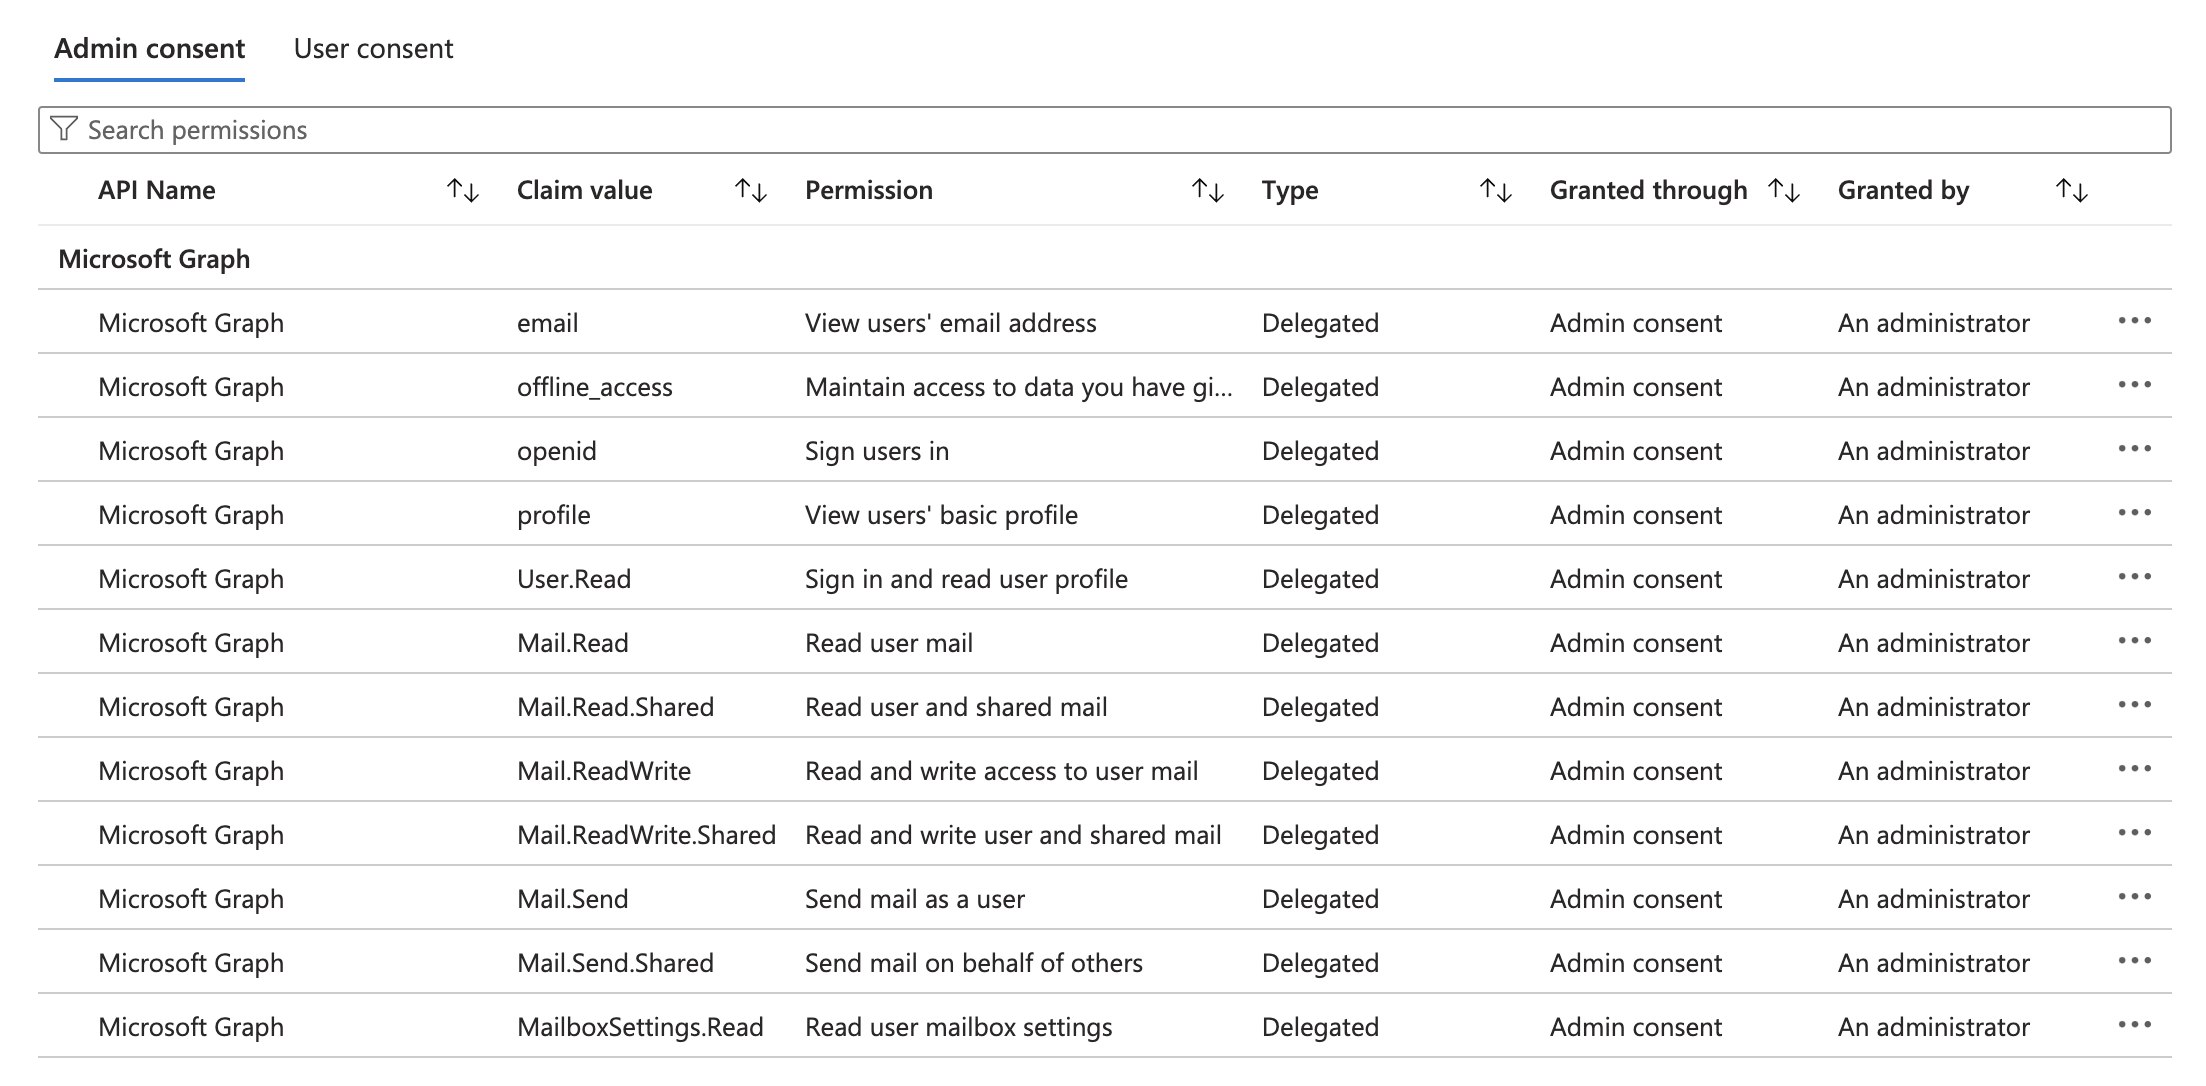The height and width of the screenshot is (1086, 2206).
Task: Focus the Search permissions field
Action: coord(1104,130)
